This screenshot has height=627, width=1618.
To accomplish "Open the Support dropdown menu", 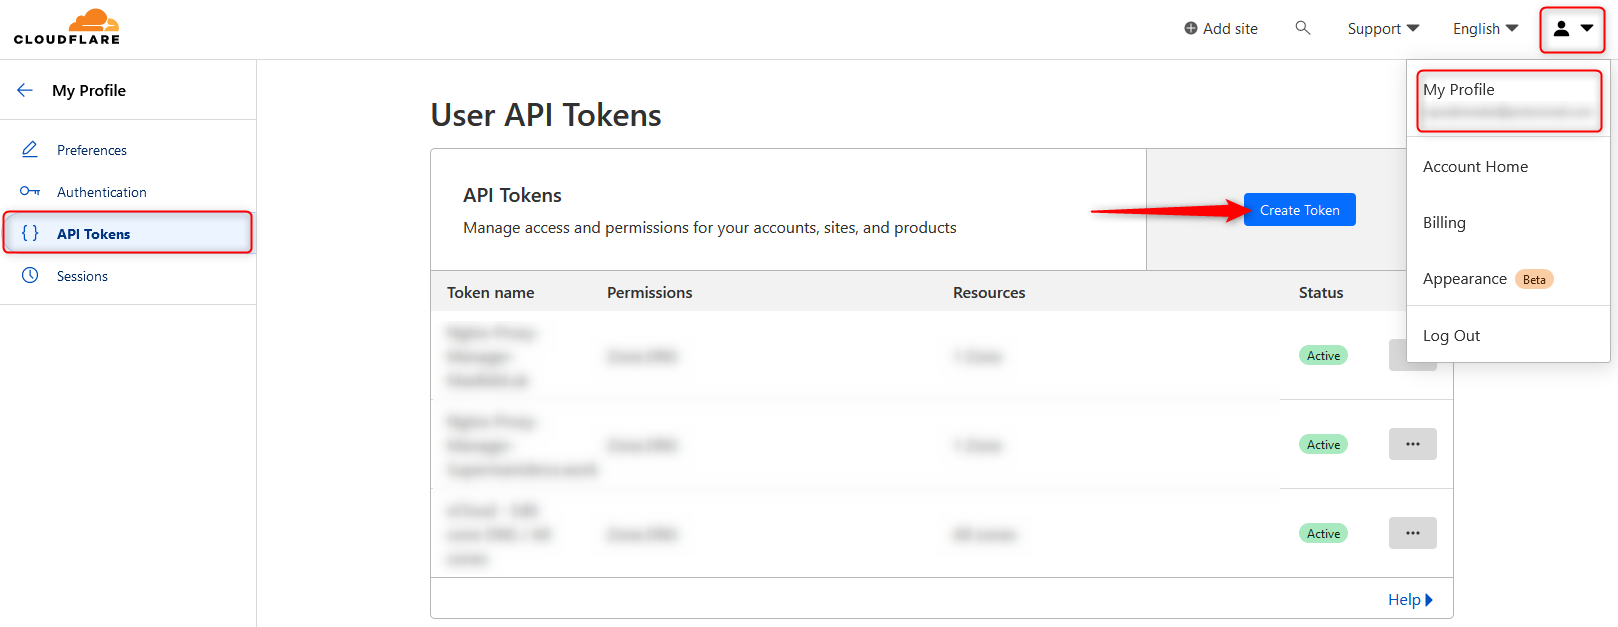I will (1383, 29).
